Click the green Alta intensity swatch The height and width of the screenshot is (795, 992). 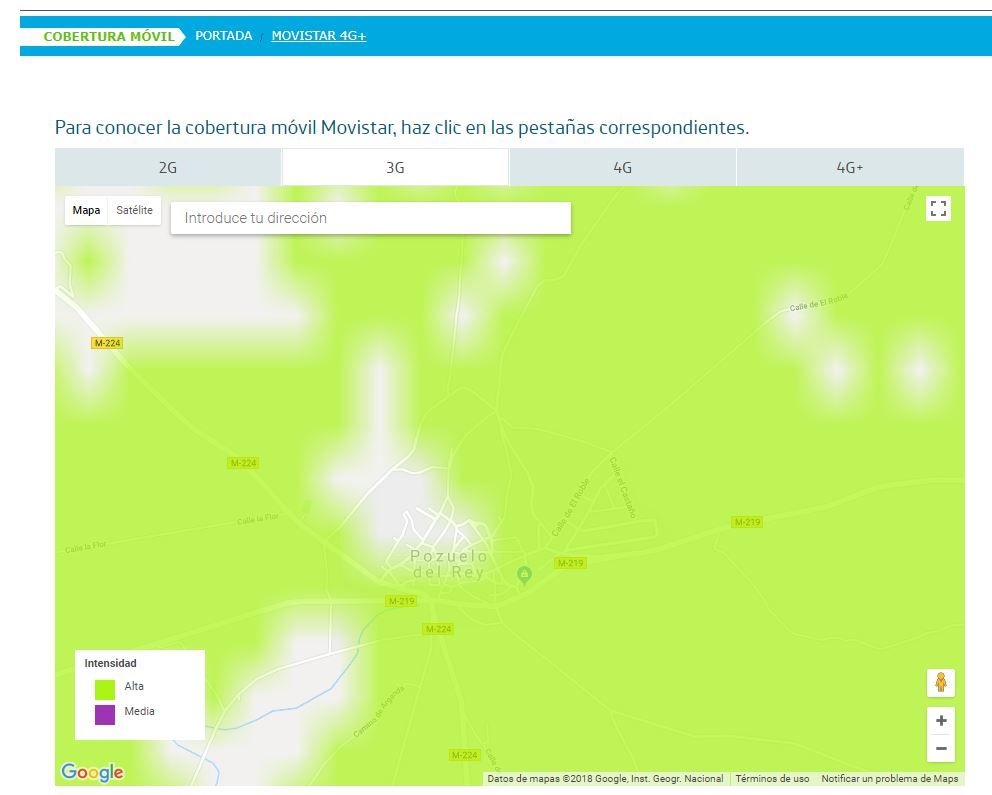pos(105,688)
